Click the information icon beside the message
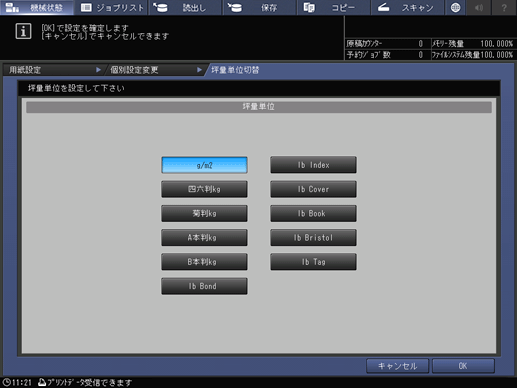 [x=23, y=31]
